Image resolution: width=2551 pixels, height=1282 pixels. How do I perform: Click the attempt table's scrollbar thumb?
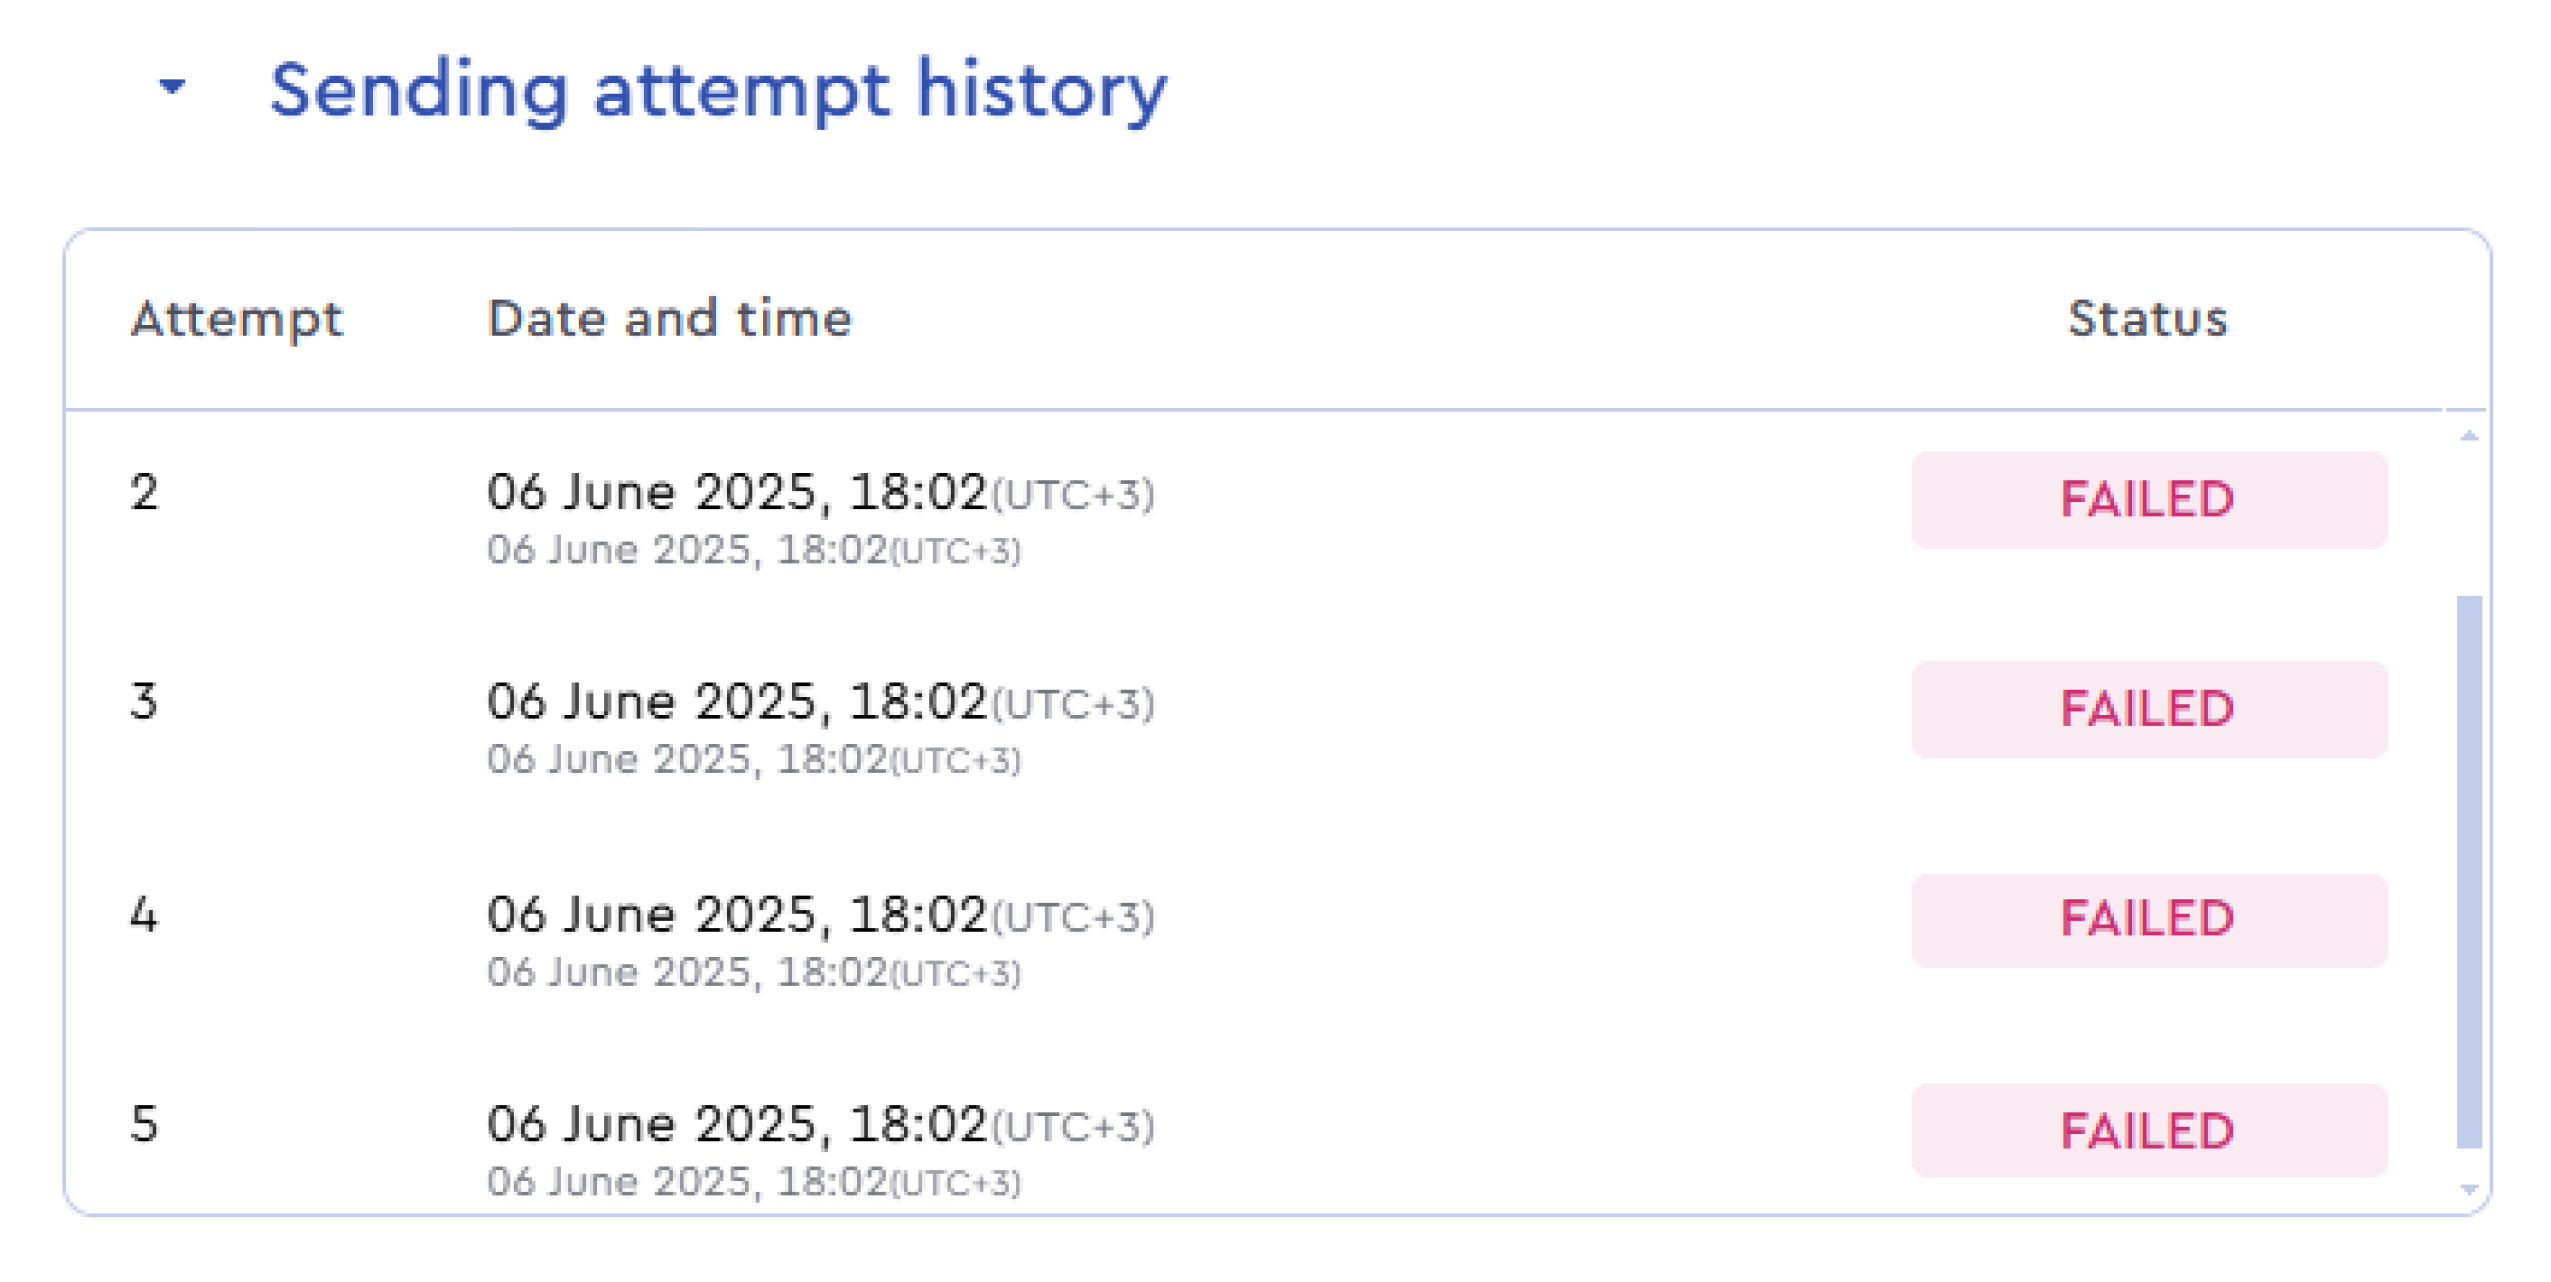[2468, 872]
